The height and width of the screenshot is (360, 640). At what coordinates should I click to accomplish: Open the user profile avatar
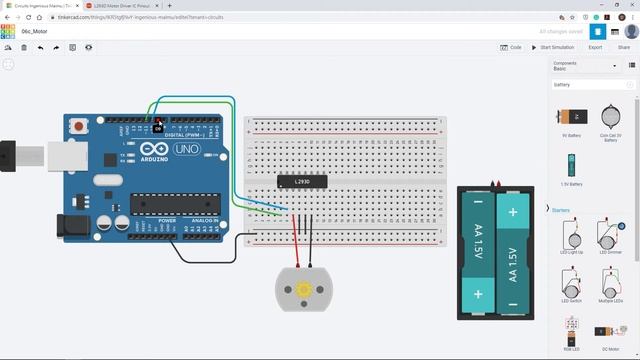click(x=631, y=31)
